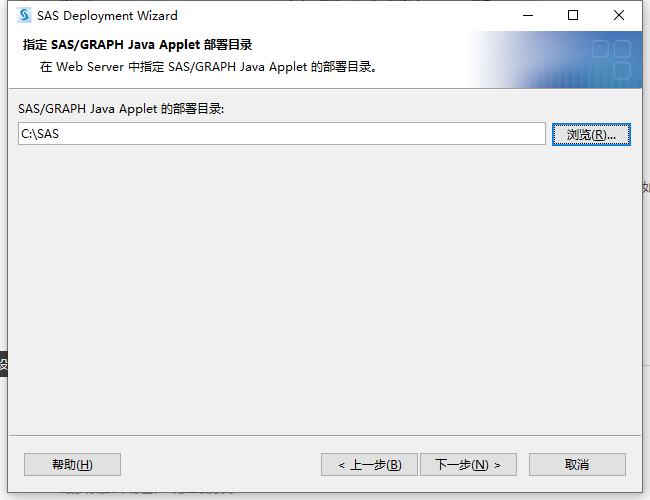Click the description text '在 Web Server 中指定...'

pyautogui.click(x=208, y=67)
